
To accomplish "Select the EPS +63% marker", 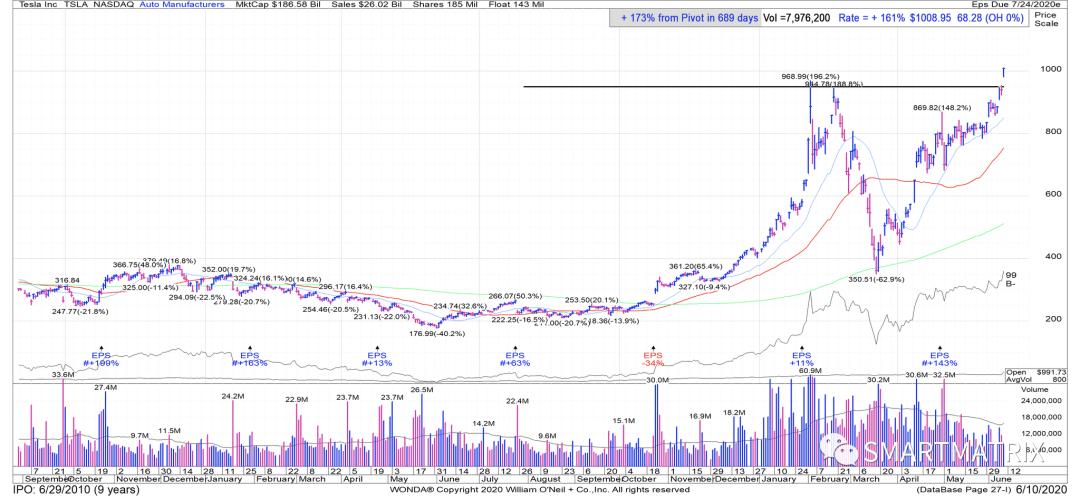I will click(x=514, y=360).
